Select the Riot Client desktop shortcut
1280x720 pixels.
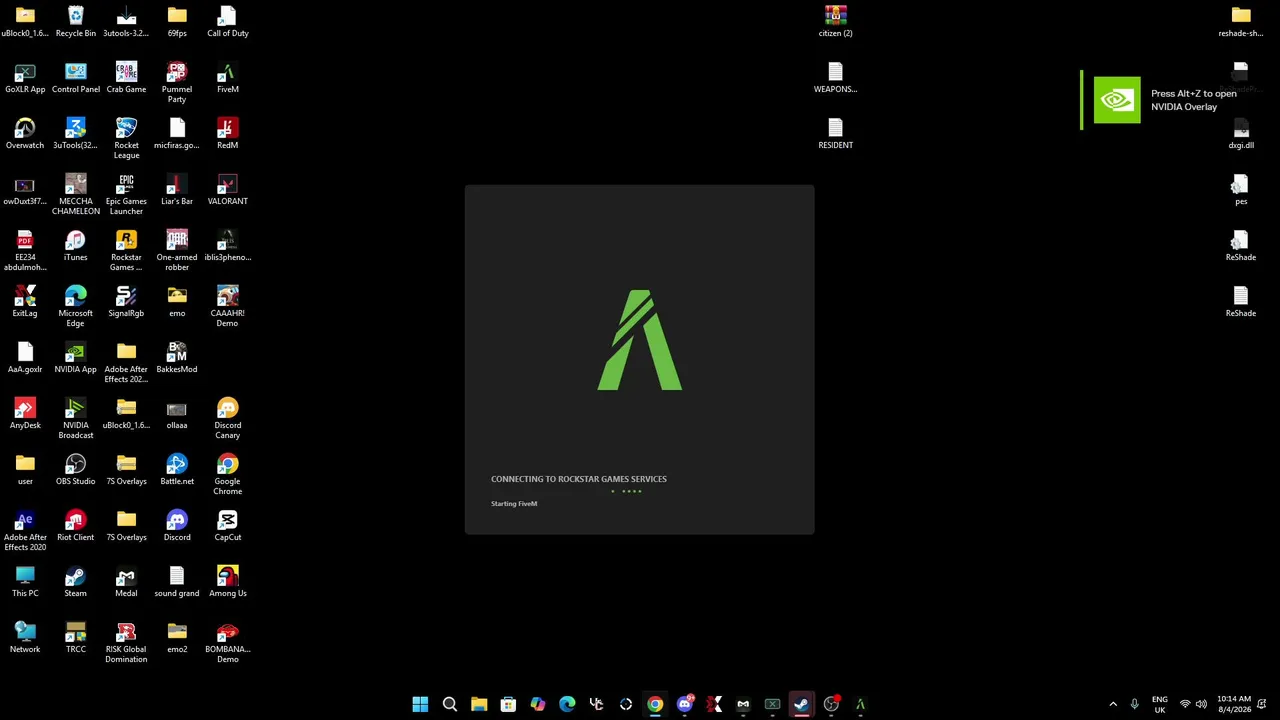click(x=76, y=525)
